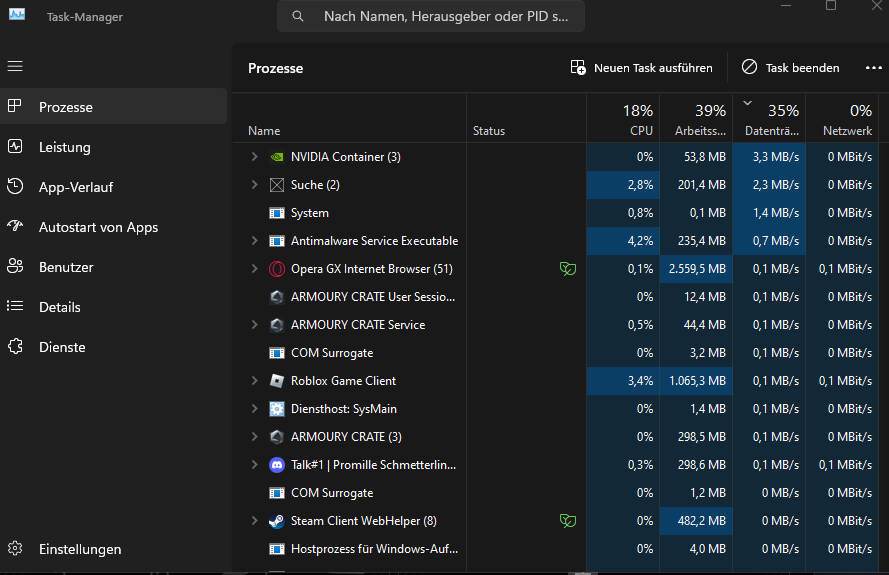Click the Status column header
The image size is (889, 575).
pyautogui.click(x=526, y=119)
